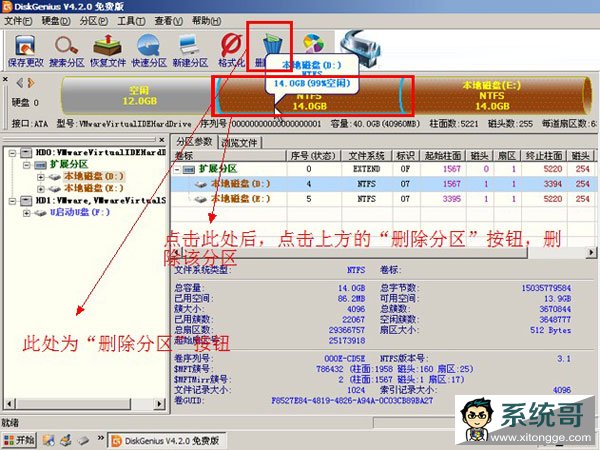Click the 保存更改 (Save changes) toolbar icon

coord(26,51)
